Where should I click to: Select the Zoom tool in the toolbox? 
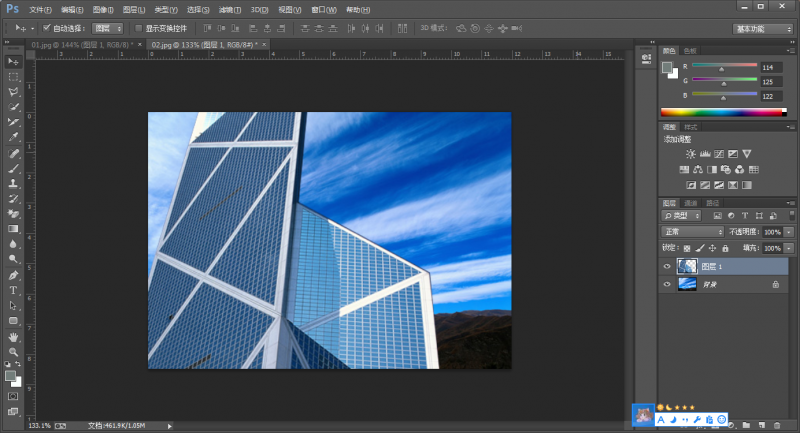14,352
